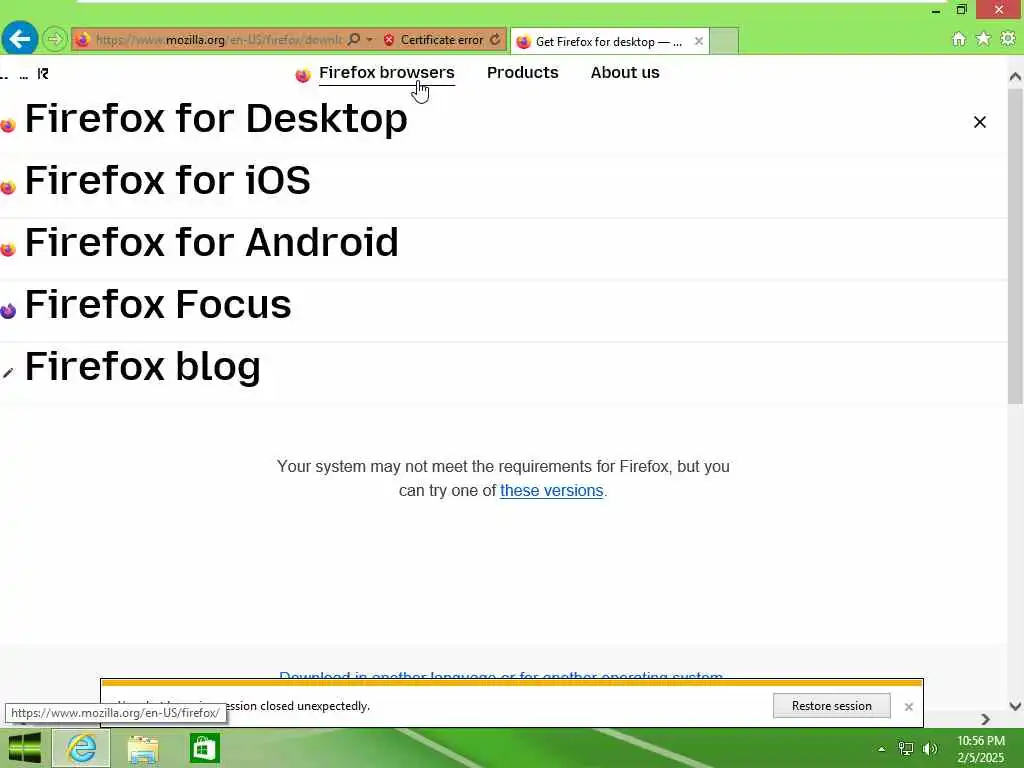This screenshot has width=1024, height=768.
Task: Show hidden system tray icons
Action: coord(882,749)
